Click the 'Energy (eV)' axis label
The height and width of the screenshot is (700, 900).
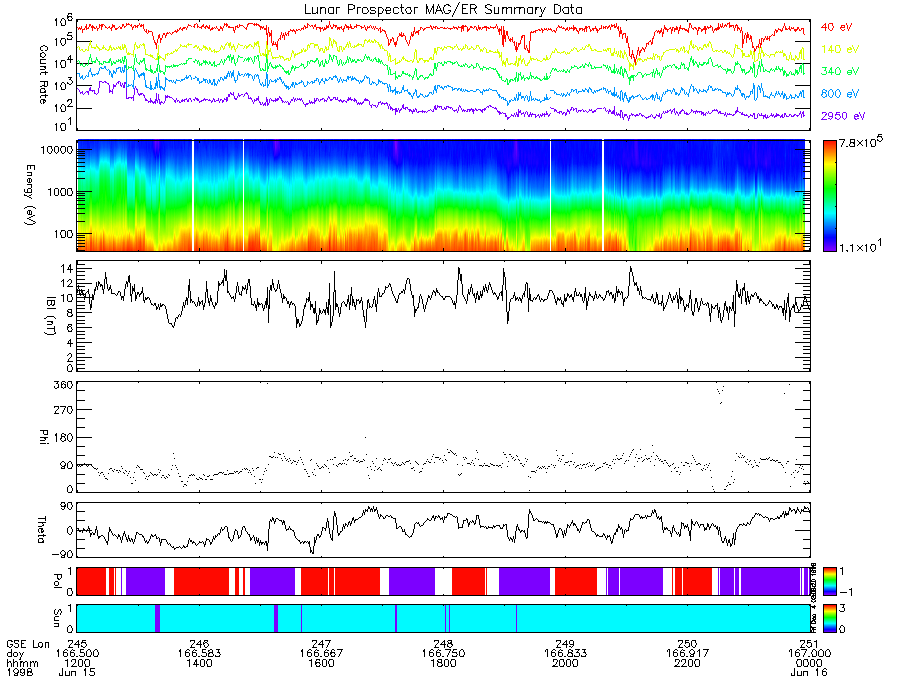30,195
